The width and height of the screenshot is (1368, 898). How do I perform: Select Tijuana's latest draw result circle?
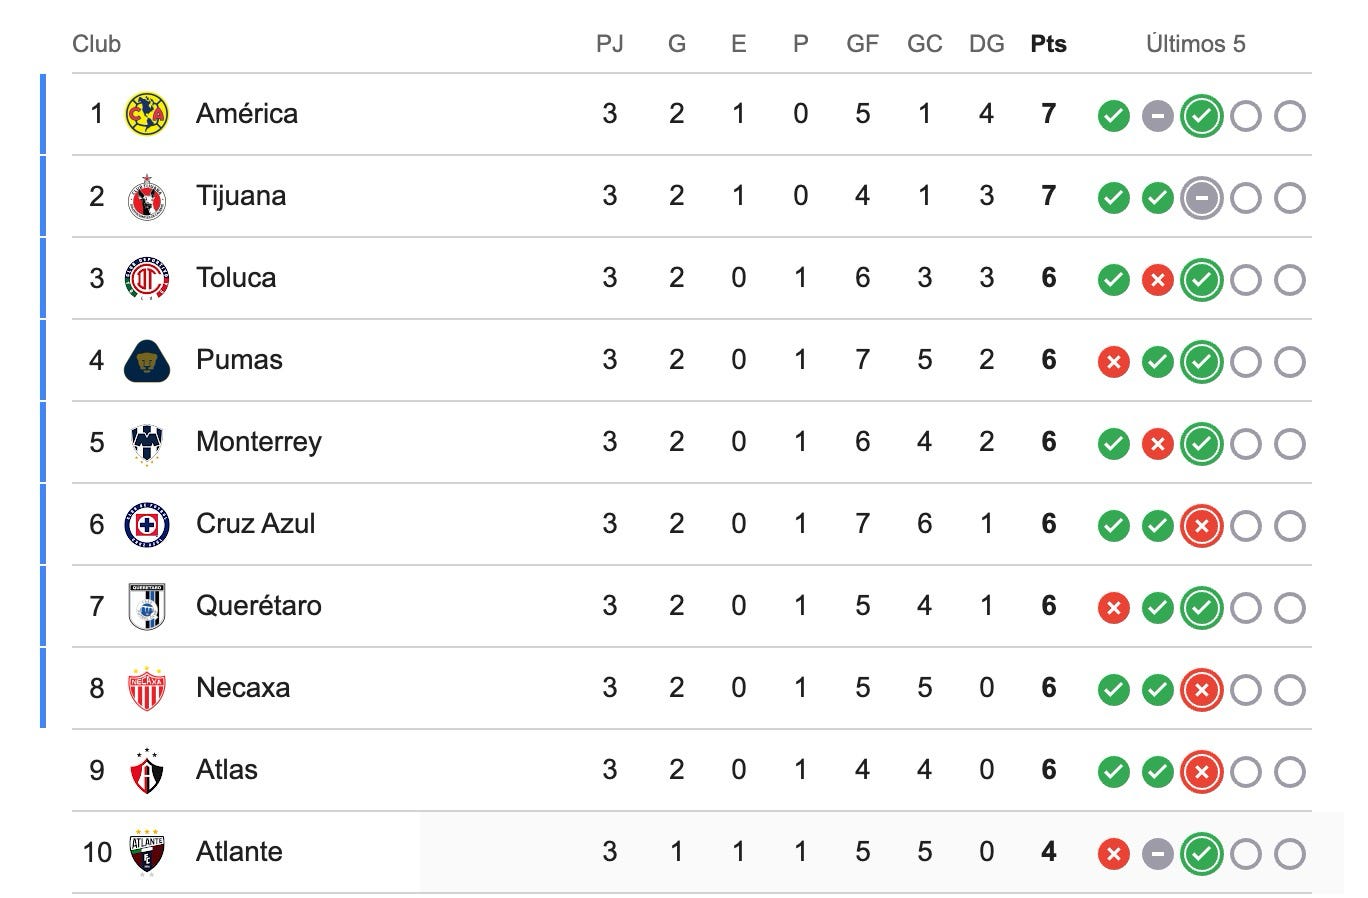pos(1201,198)
